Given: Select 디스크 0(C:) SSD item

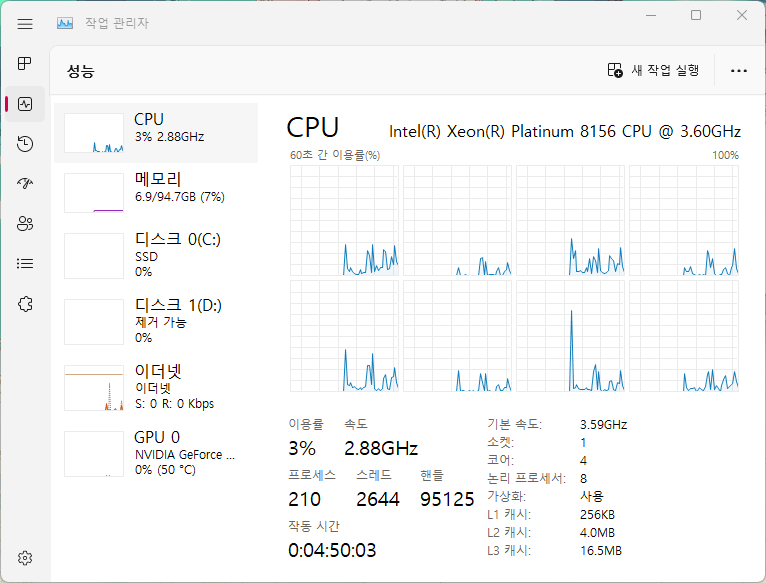Looking at the screenshot, I should click(156, 256).
